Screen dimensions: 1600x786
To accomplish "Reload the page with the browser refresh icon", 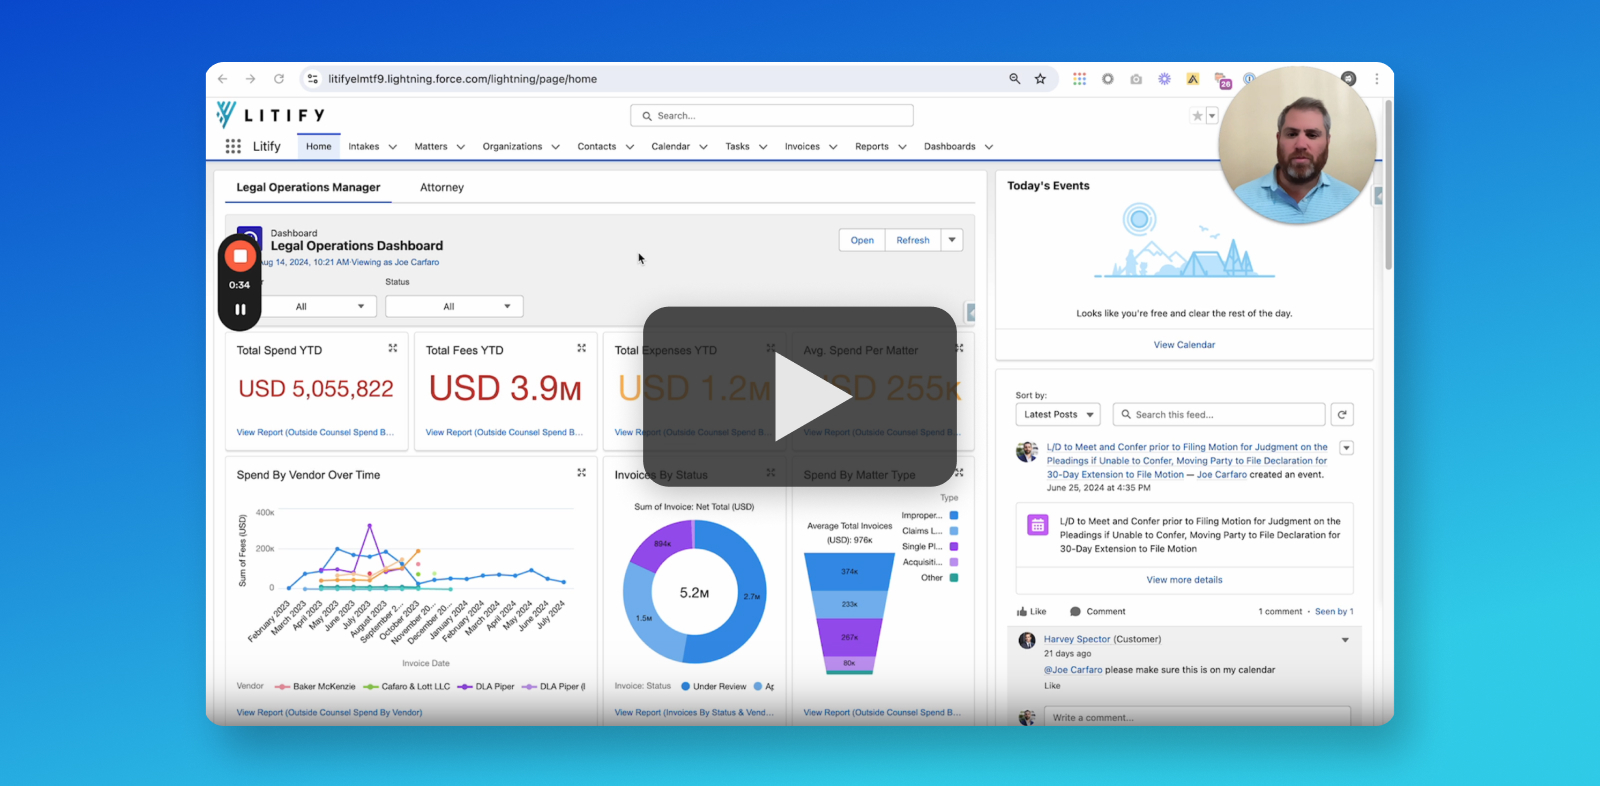I will (x=279, y=79).
